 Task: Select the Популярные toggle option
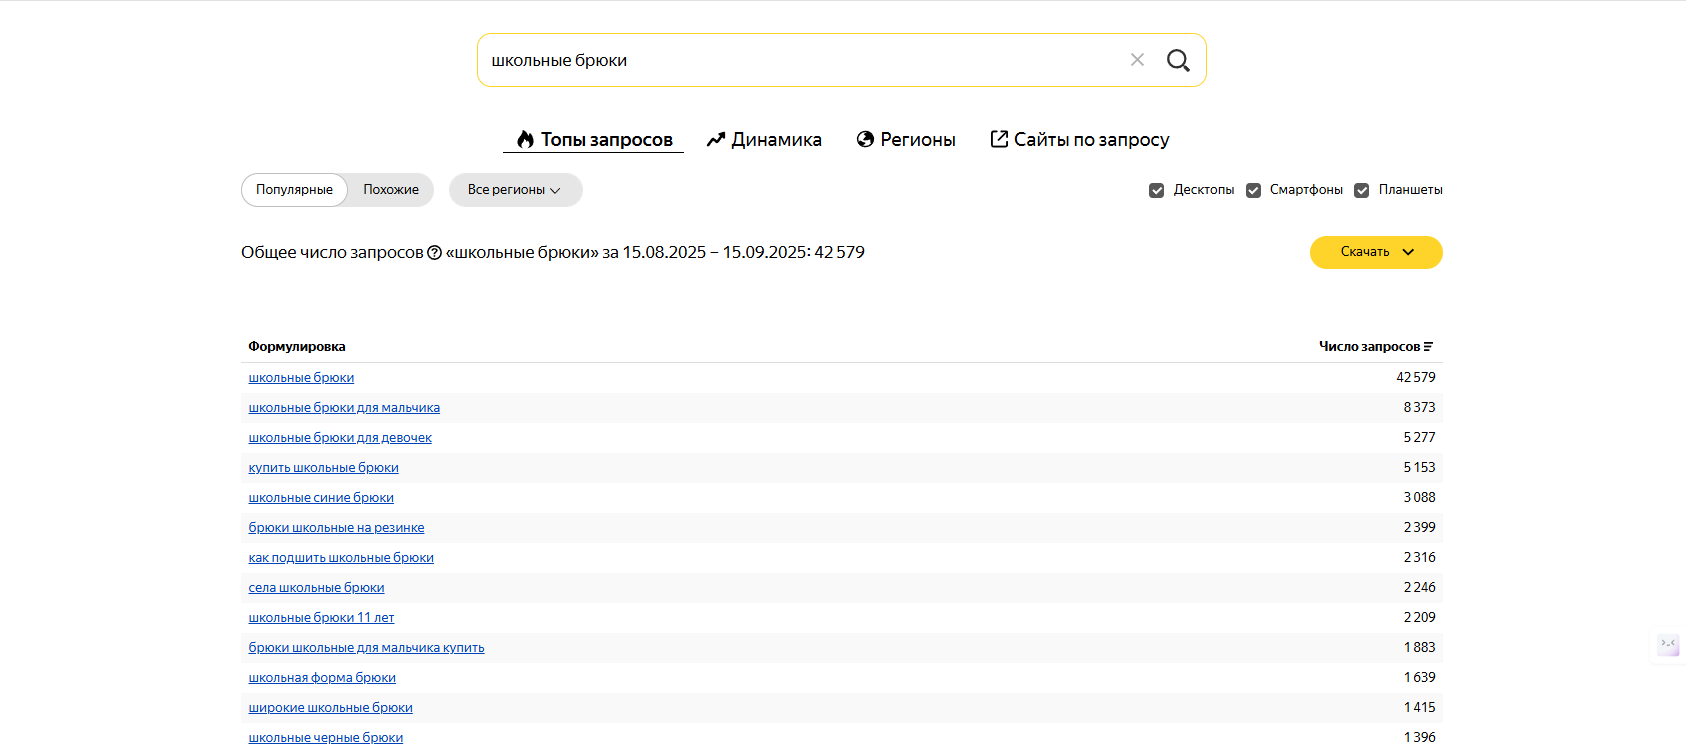pyautogui.click(x=294, y=190)
